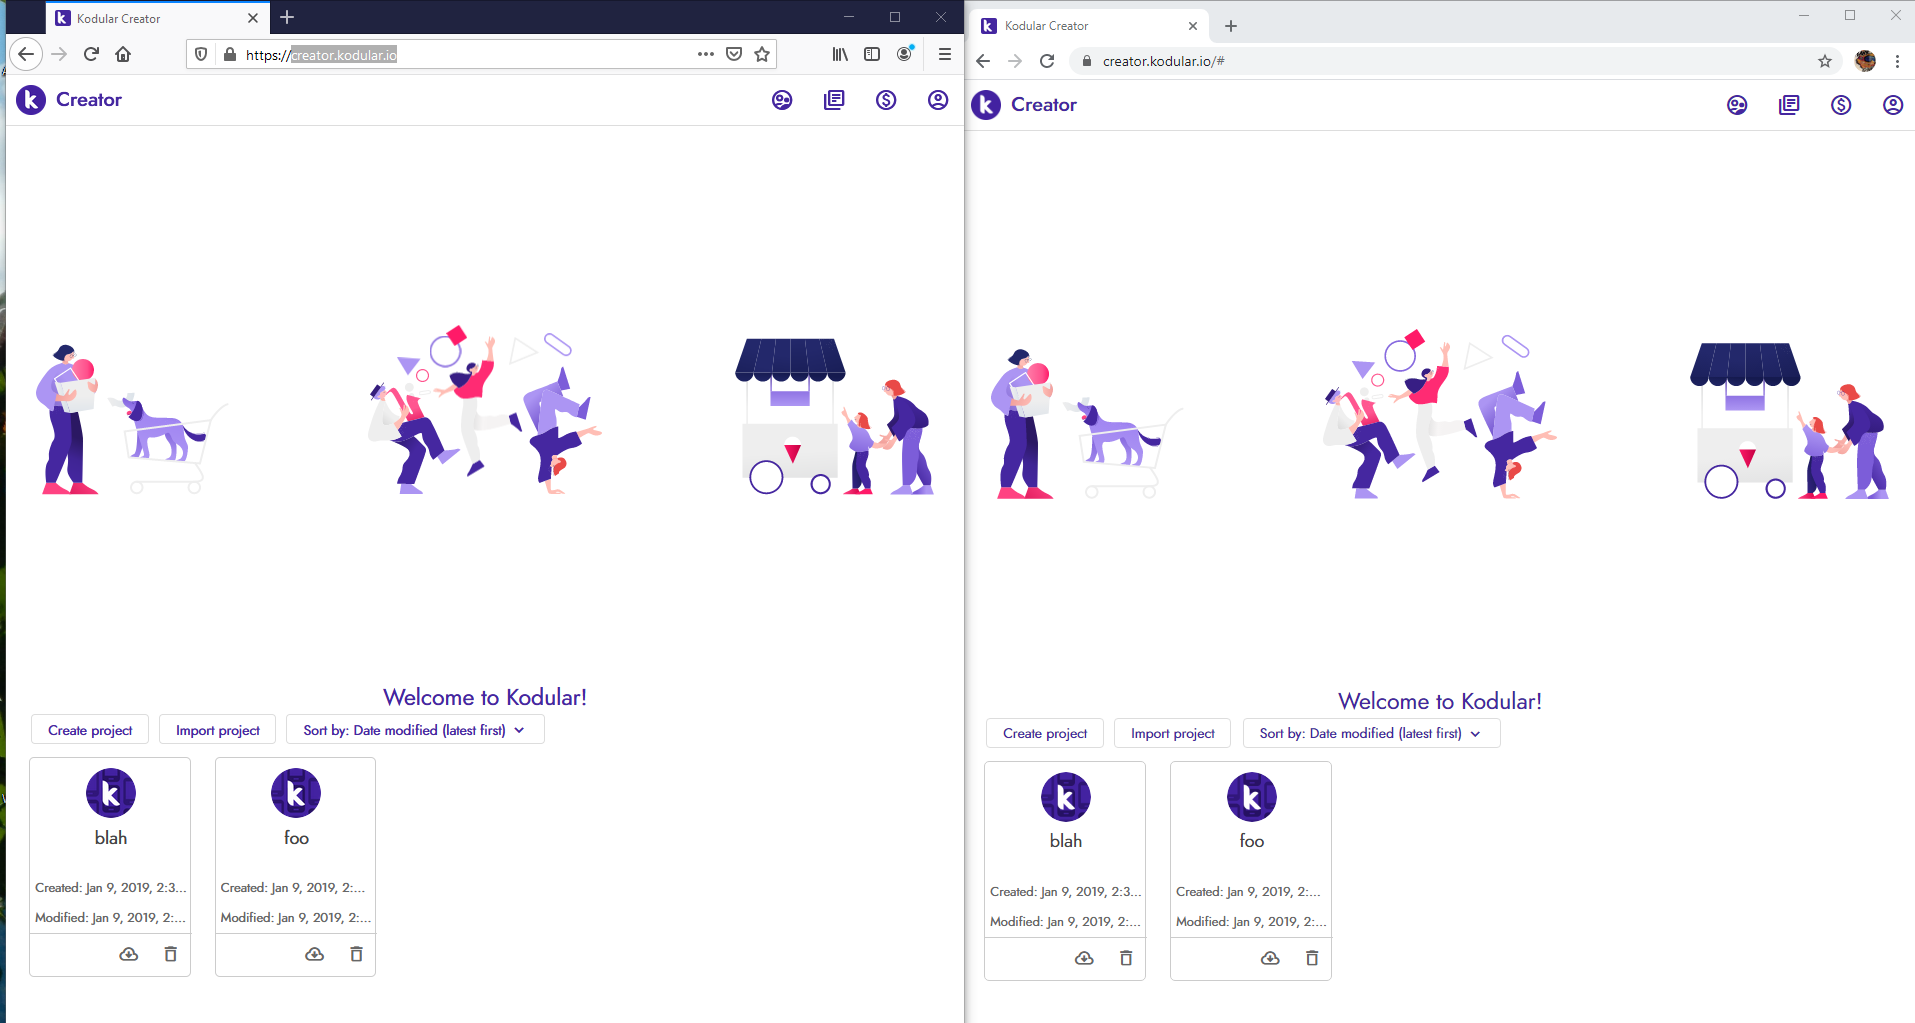Toggle the tracking protection shield
This screenshot has width=1915, height=1023.
(201, 54)
